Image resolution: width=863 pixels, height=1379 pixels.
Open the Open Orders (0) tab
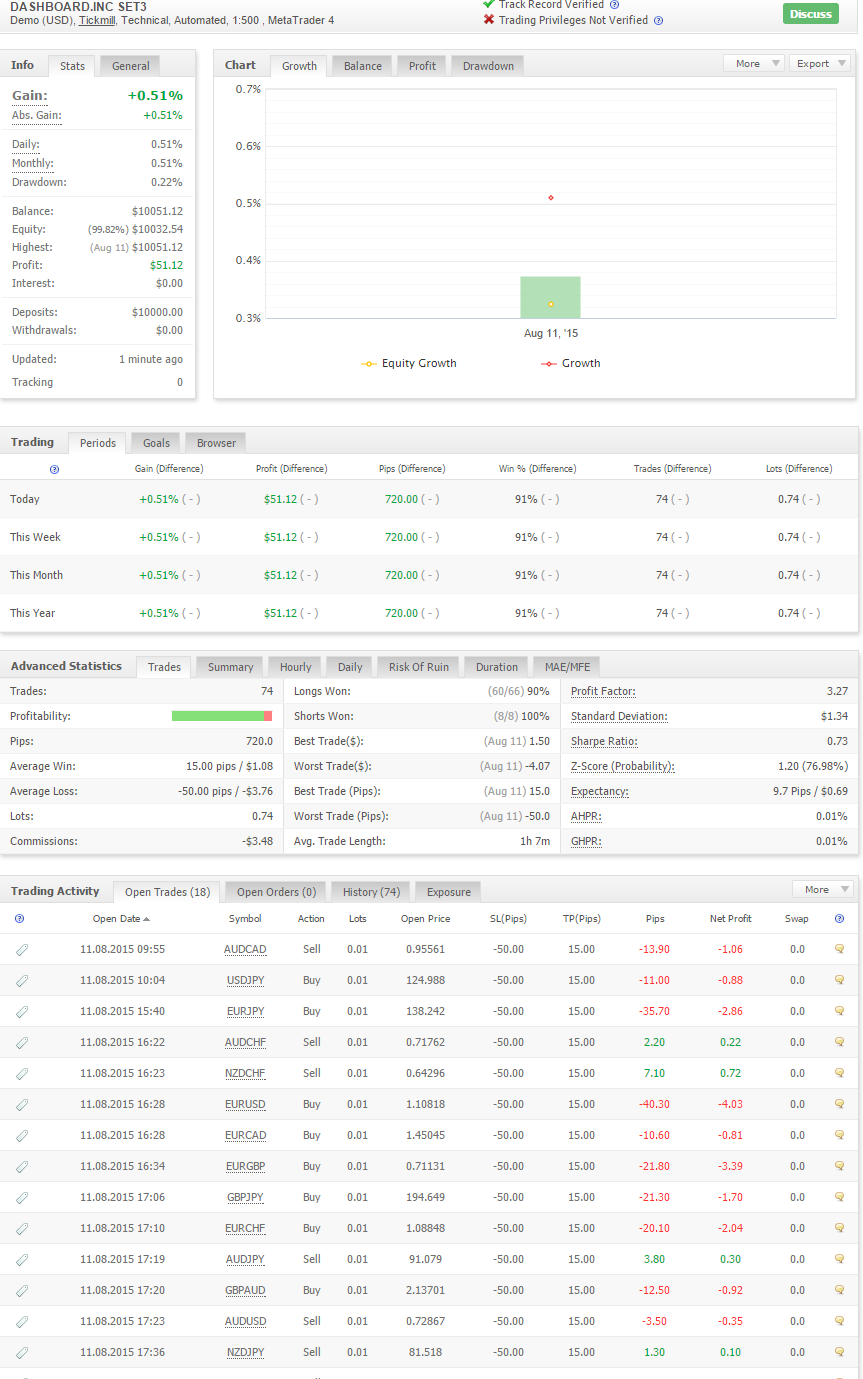click(x=276, y=892)
